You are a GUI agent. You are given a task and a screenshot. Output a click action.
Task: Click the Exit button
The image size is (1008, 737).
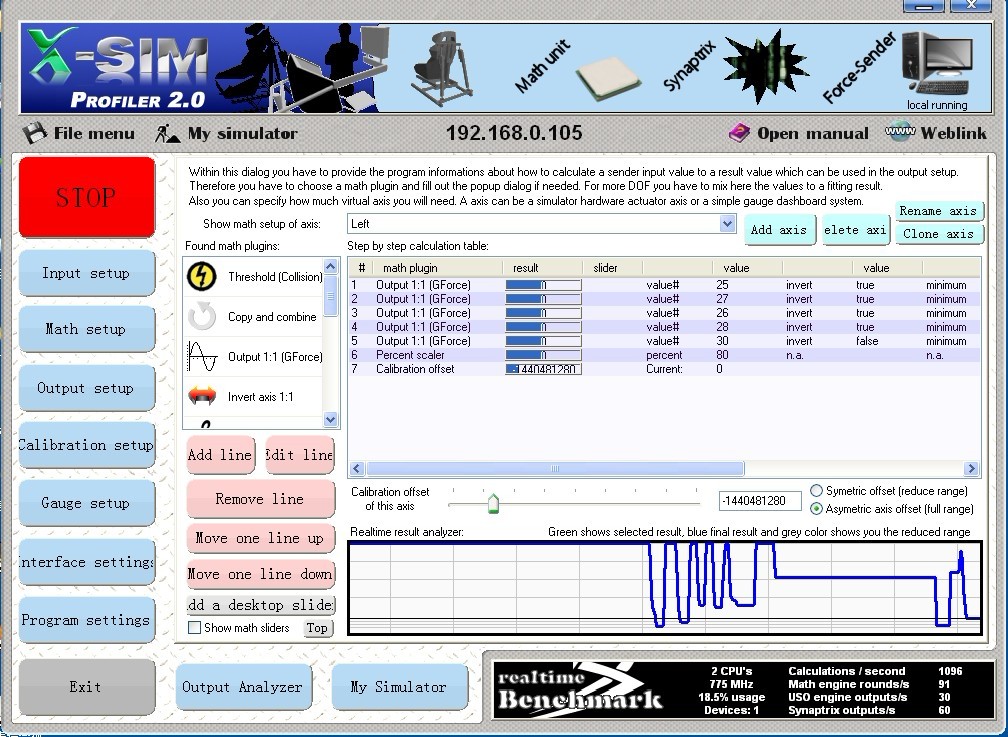[87, 687]
